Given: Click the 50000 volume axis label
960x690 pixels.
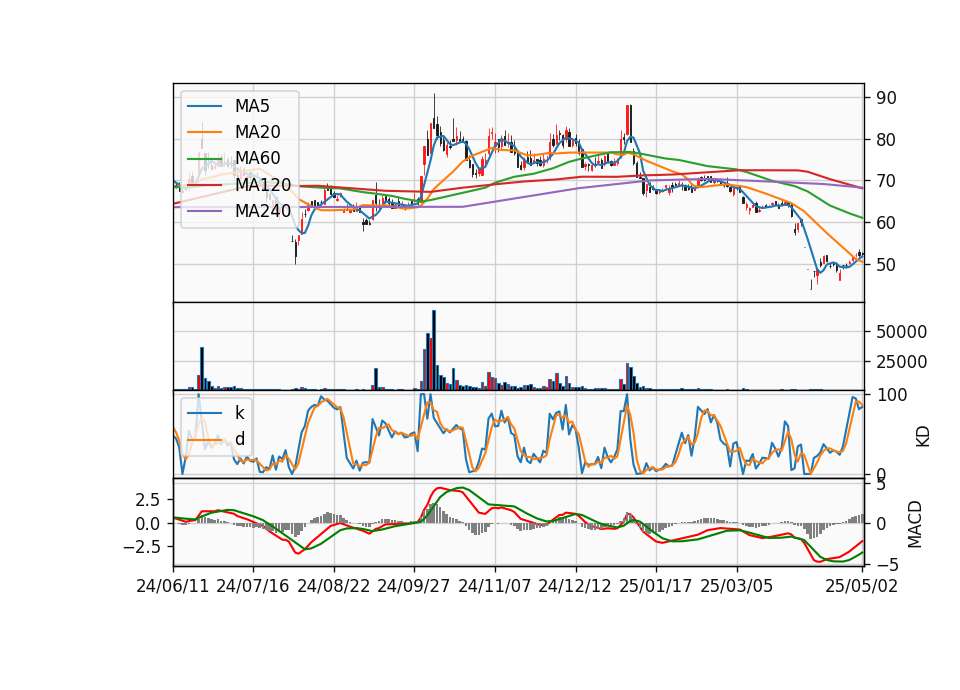Looking at the screenshot, I should point(901,332).
